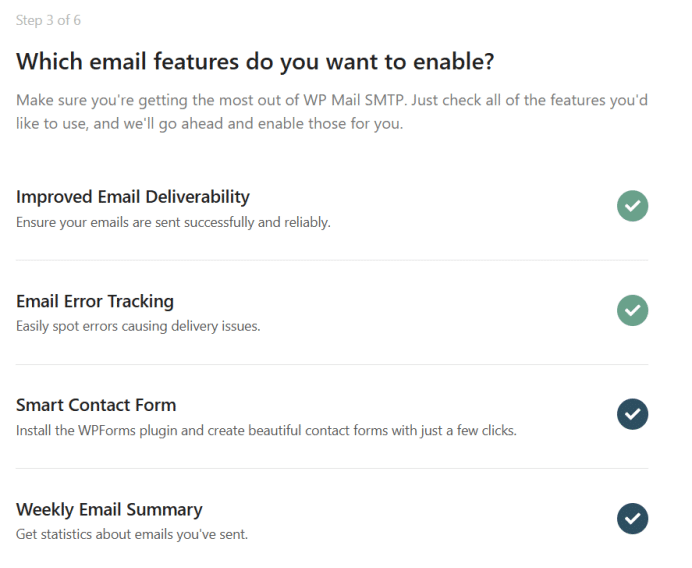Uncheck the Weekly Email Summary checkmark icon
This screenshot has height=568, width=692.
coord(632,518)
